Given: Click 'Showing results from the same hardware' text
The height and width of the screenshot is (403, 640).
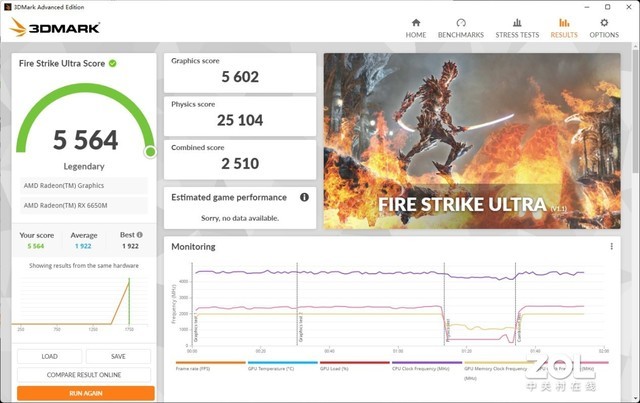Looking at the screenshot, I should (x=84, y=265).
